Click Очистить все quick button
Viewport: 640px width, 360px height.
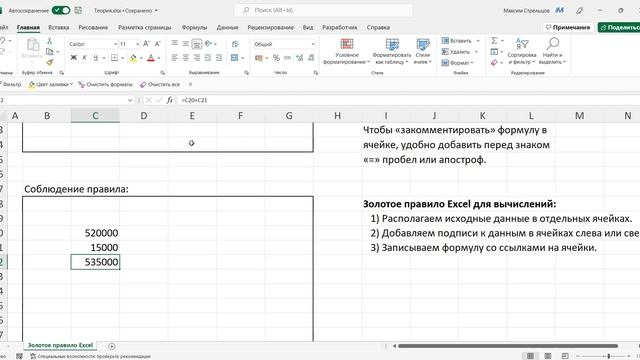tap(160, 84)
